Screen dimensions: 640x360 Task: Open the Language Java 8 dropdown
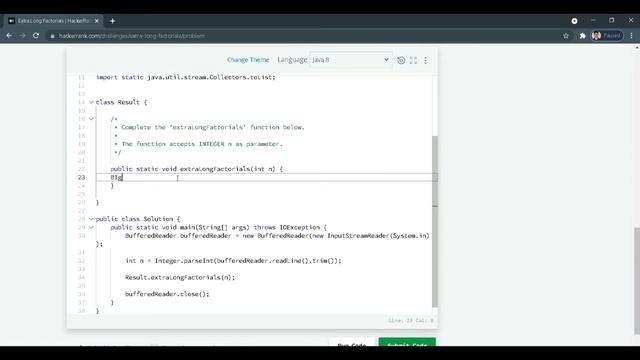point(351,60)
